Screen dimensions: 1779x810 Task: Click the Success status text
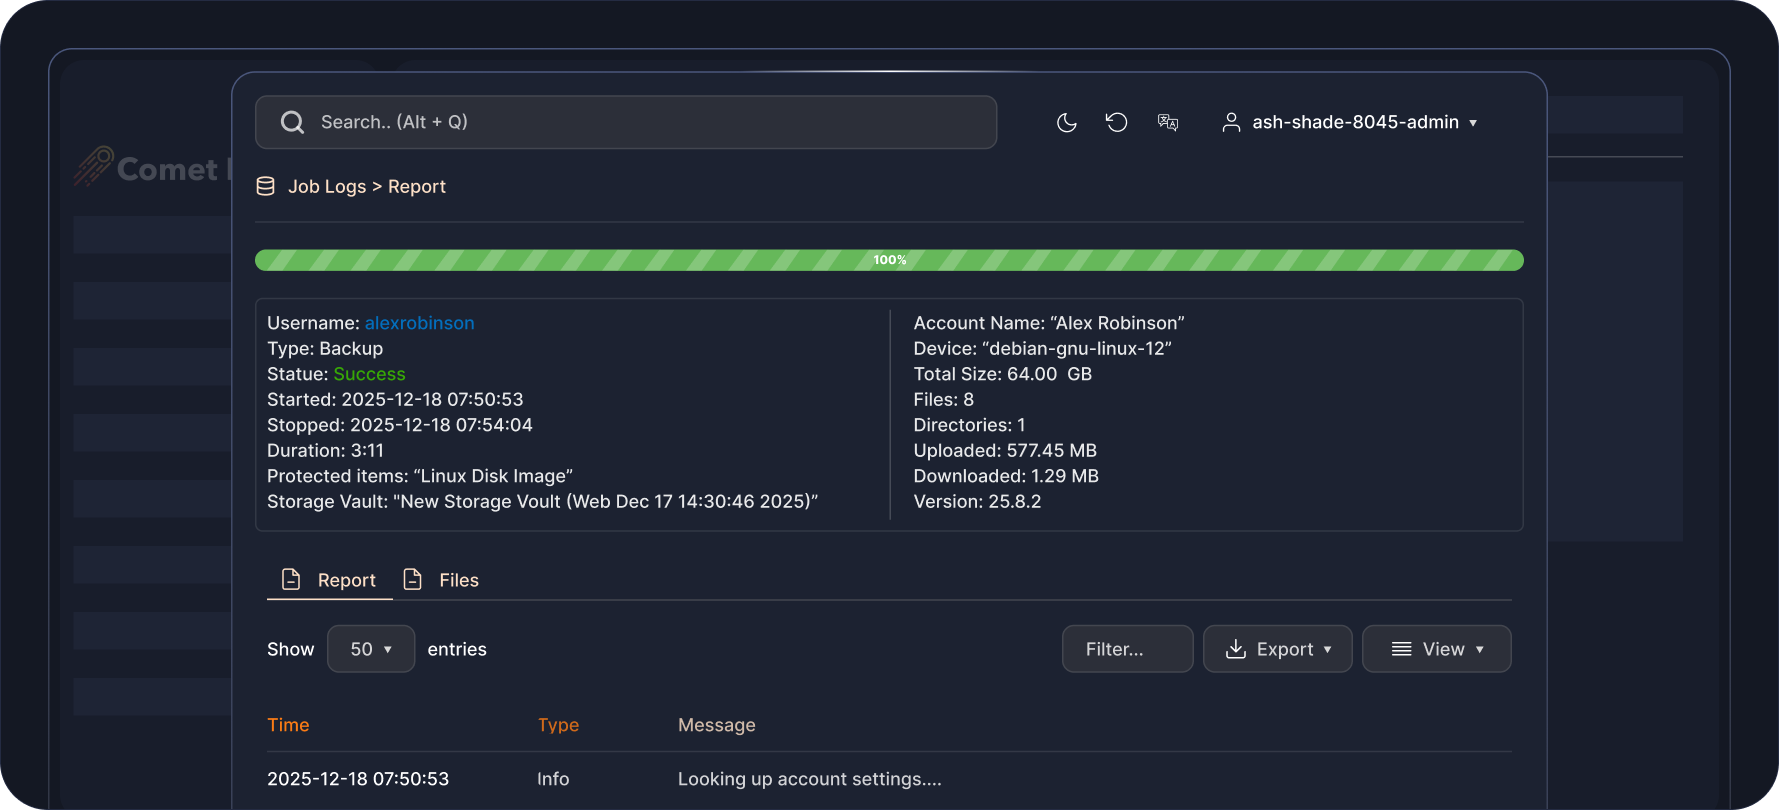(369, 374)
